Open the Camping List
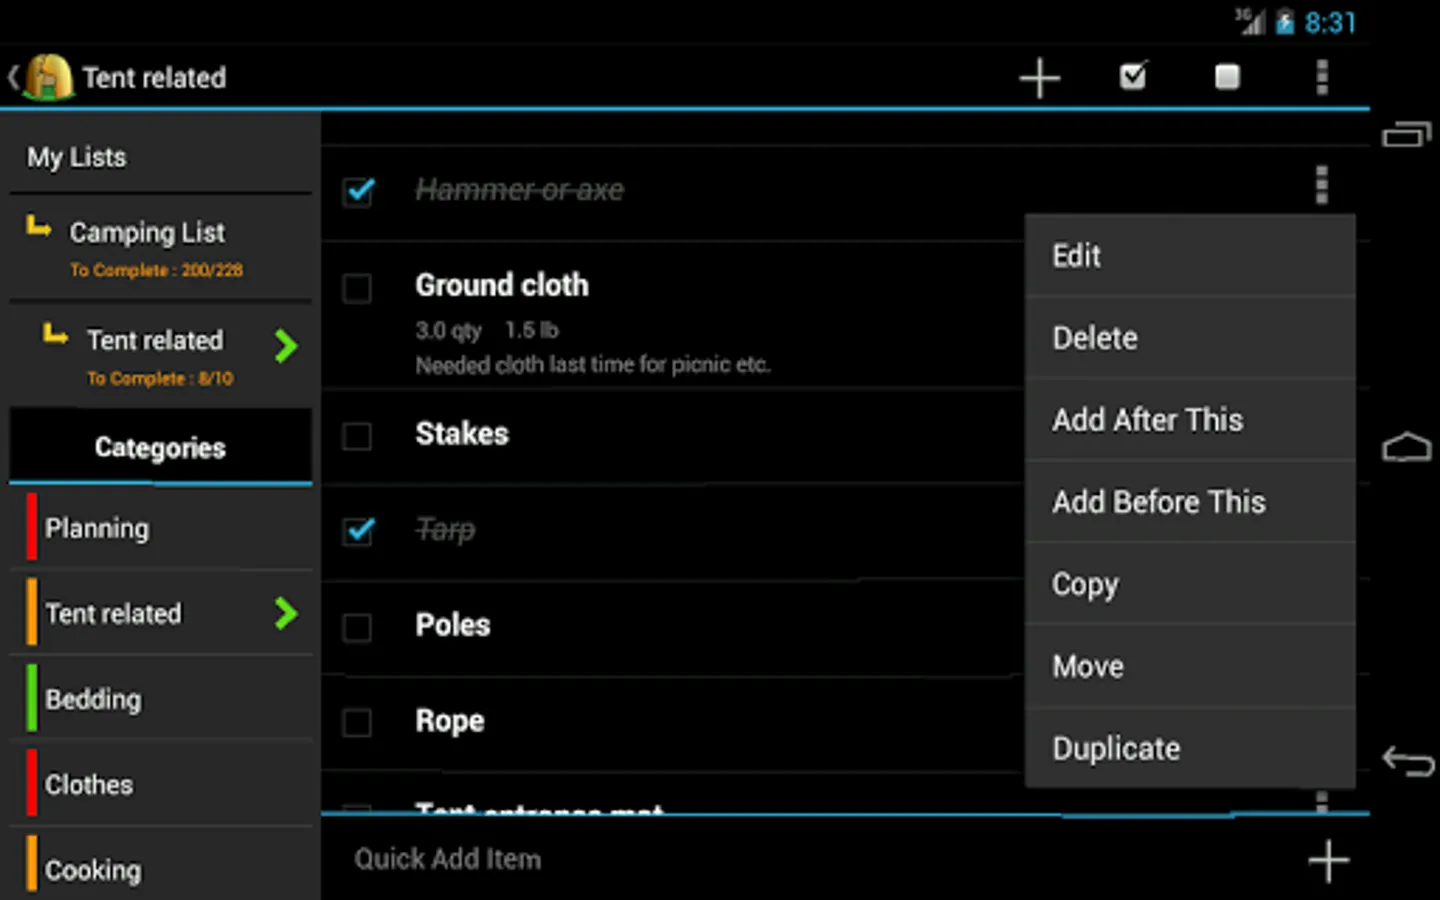The width and height of the screenshot is (1440, 900). pos(160,248)
